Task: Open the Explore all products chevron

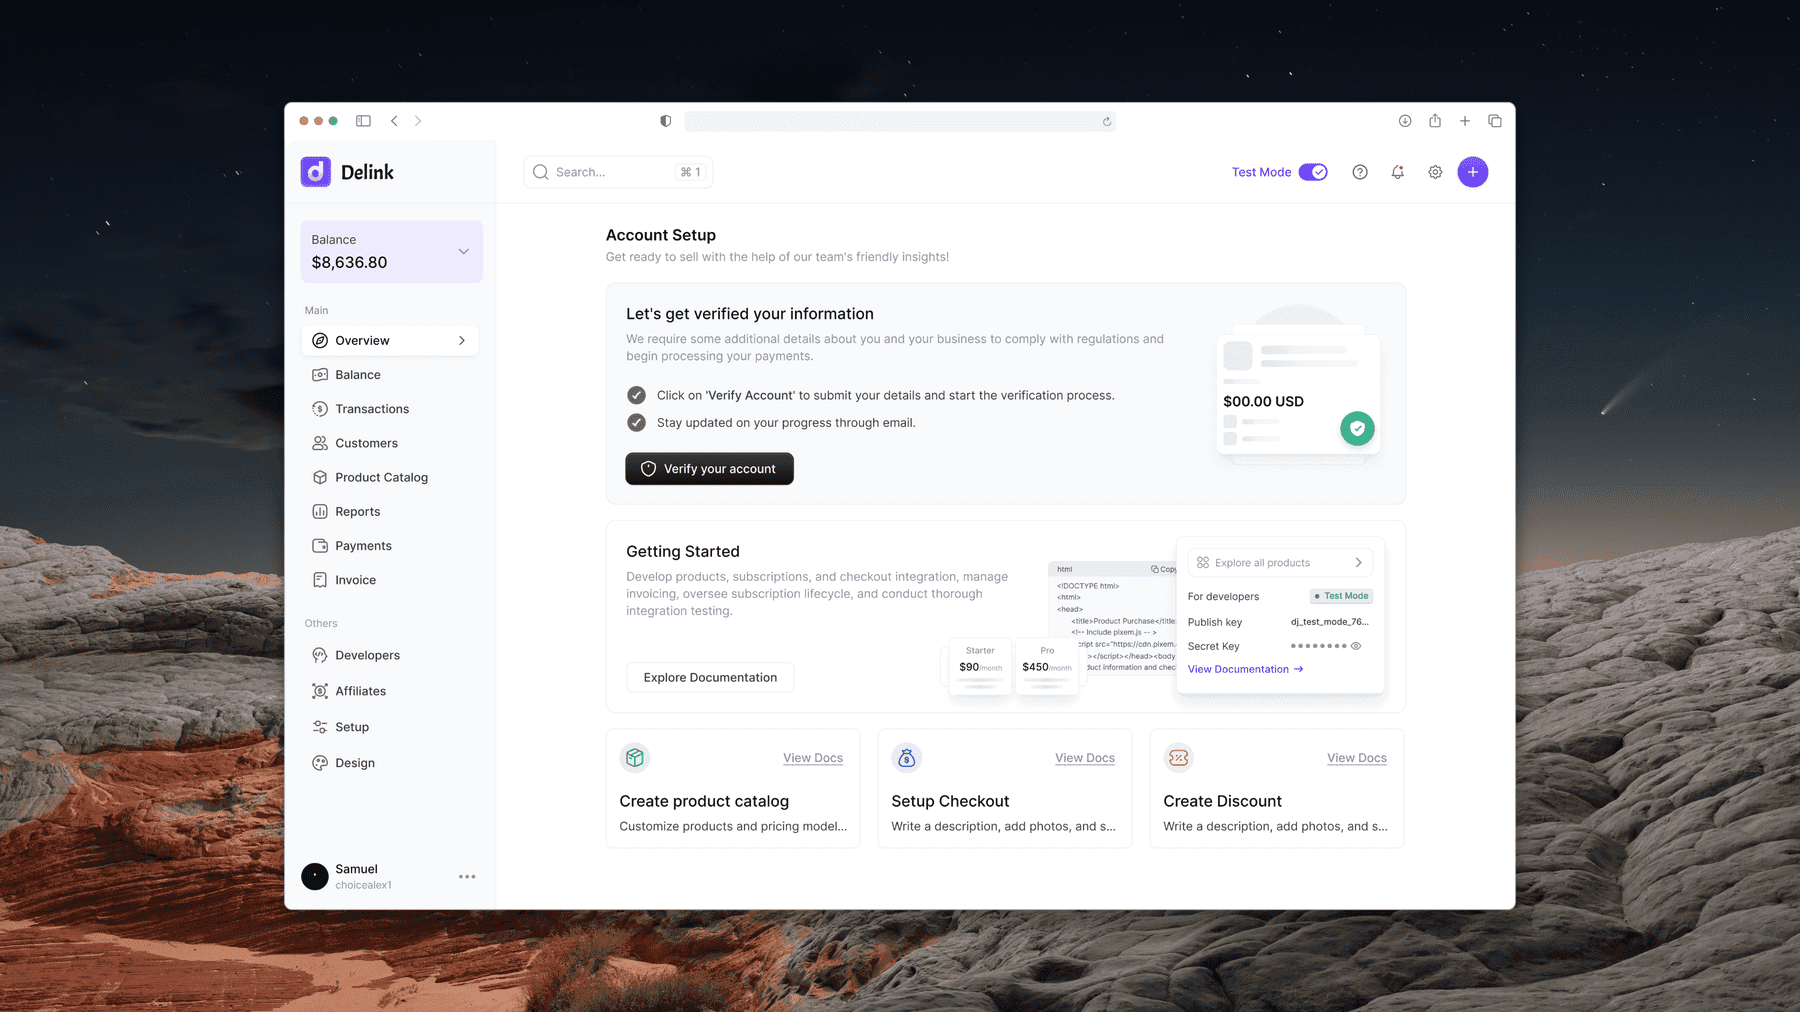Action: [1358, 563]
